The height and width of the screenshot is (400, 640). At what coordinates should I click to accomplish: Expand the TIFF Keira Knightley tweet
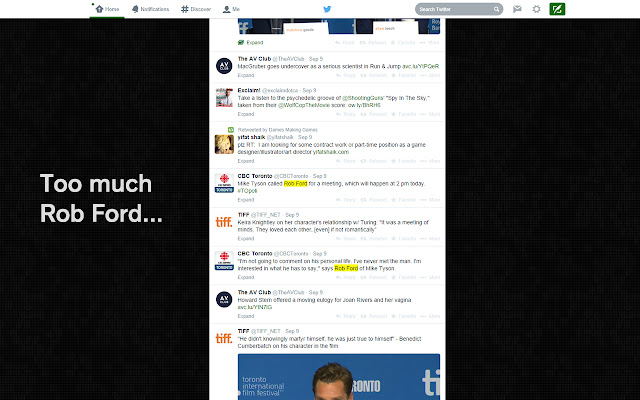pos(246,238)
